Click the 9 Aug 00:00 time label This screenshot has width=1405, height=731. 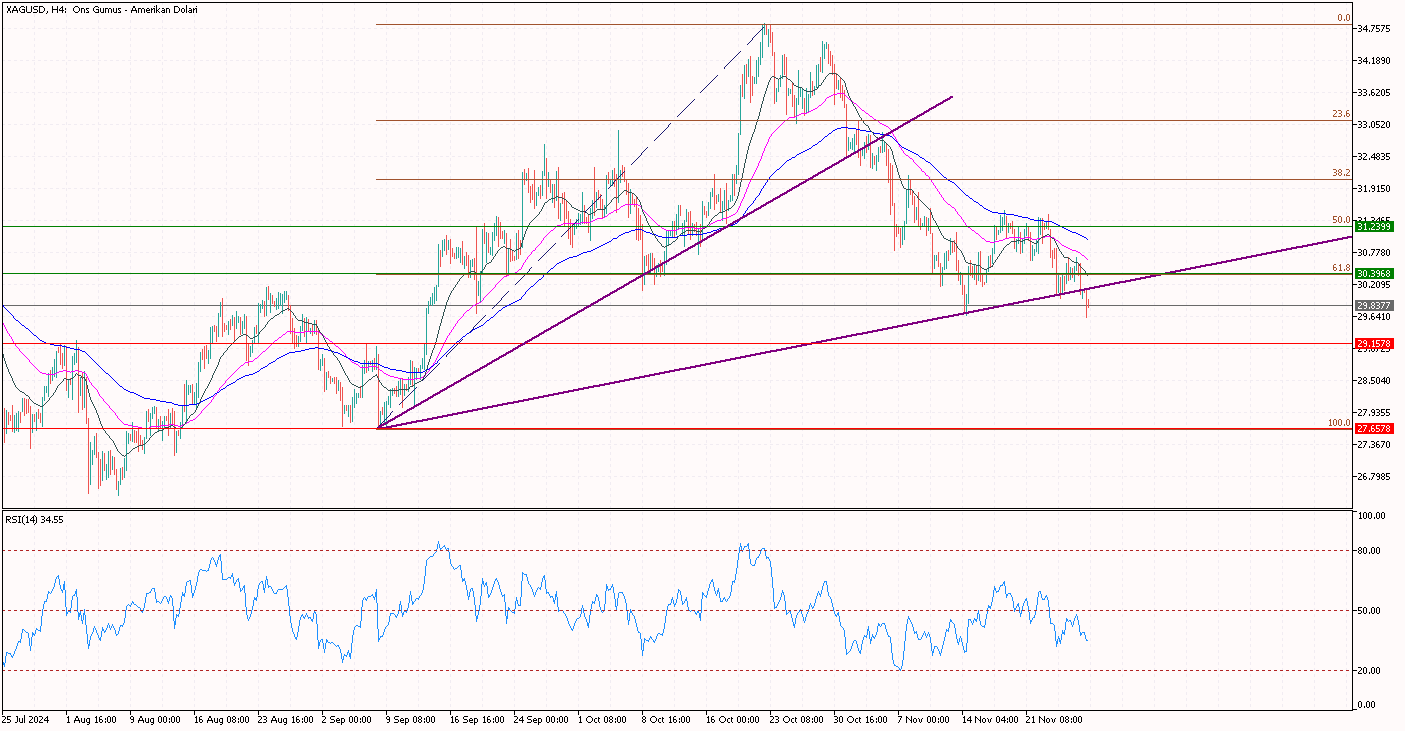(x=155, y=720)
